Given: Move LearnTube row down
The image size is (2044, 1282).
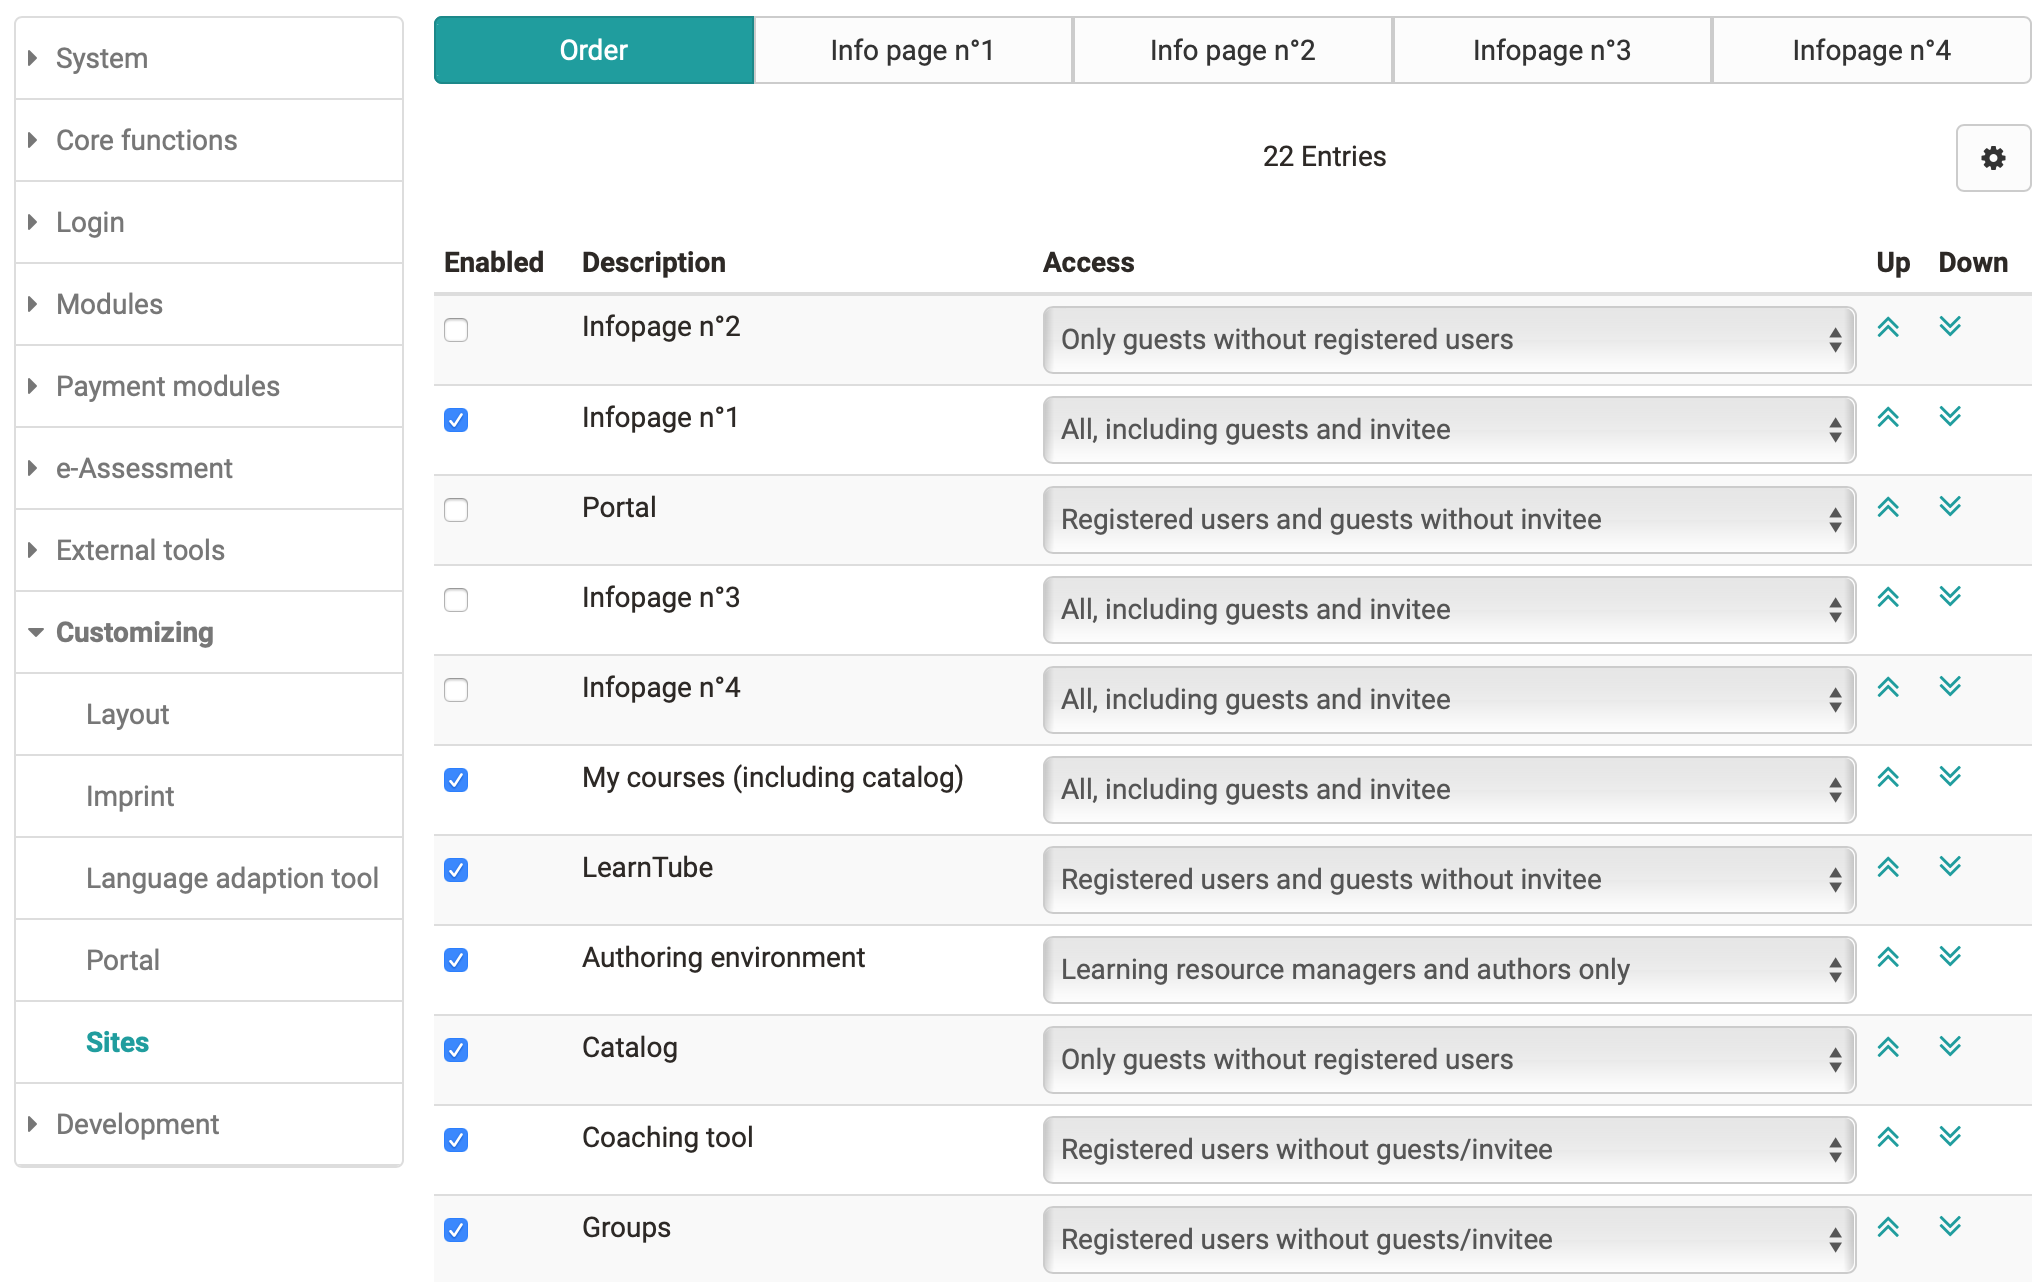Looking at the screenshot, I should click(x=1949, y=866).
